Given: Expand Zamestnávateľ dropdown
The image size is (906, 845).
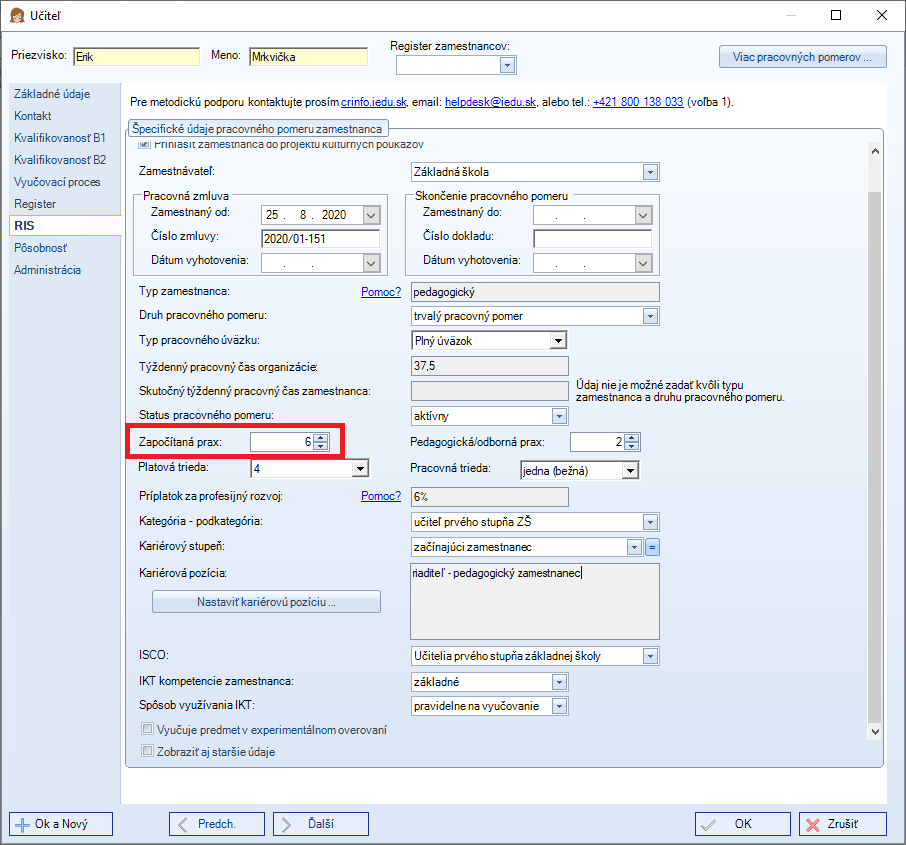Looking at the screenshot, I should coord(651,172).
